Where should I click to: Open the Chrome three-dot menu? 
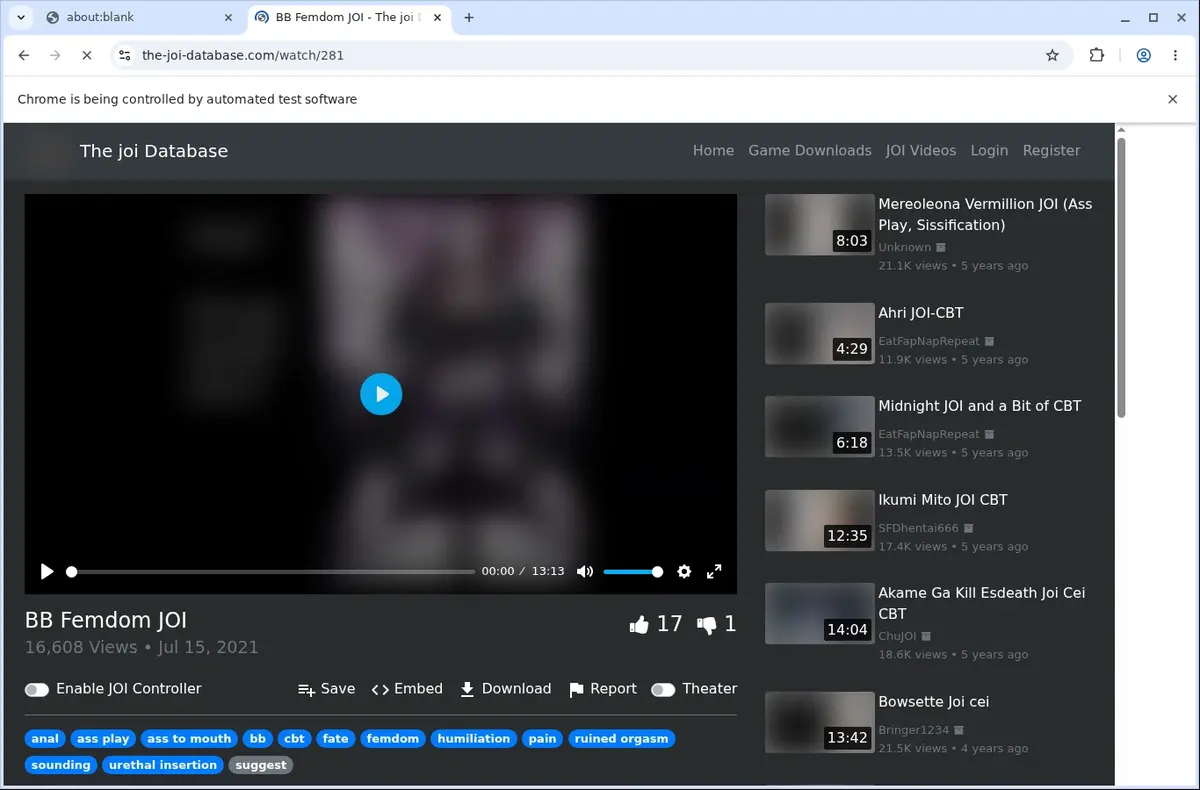1174,55
